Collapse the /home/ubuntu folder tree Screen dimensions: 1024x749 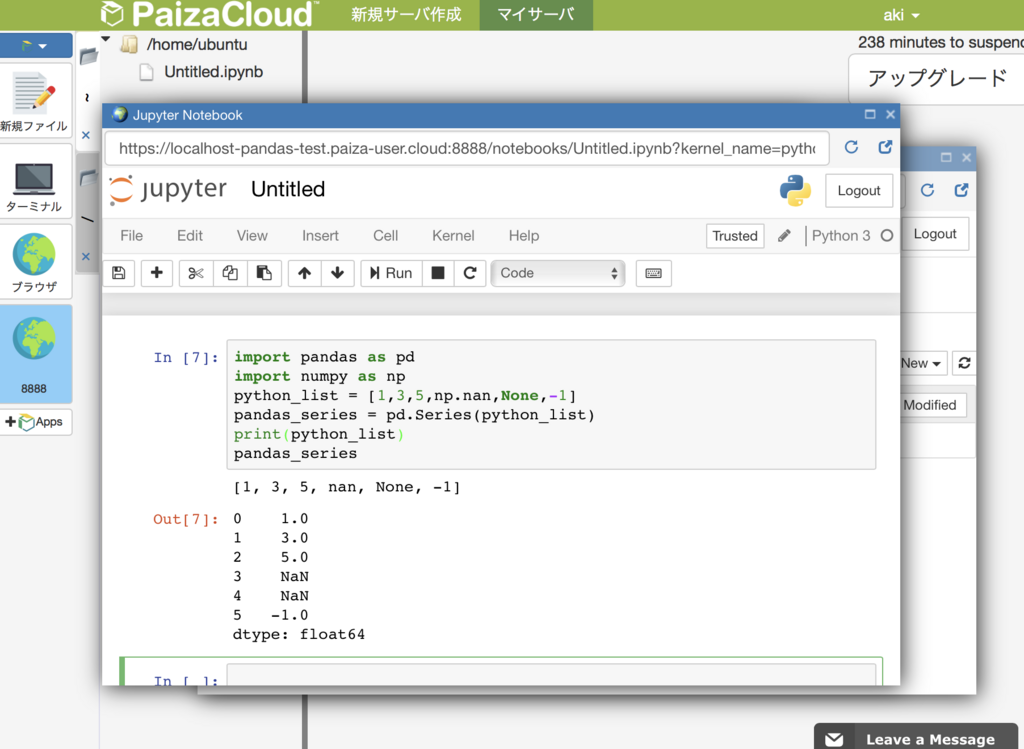(106, 39)
